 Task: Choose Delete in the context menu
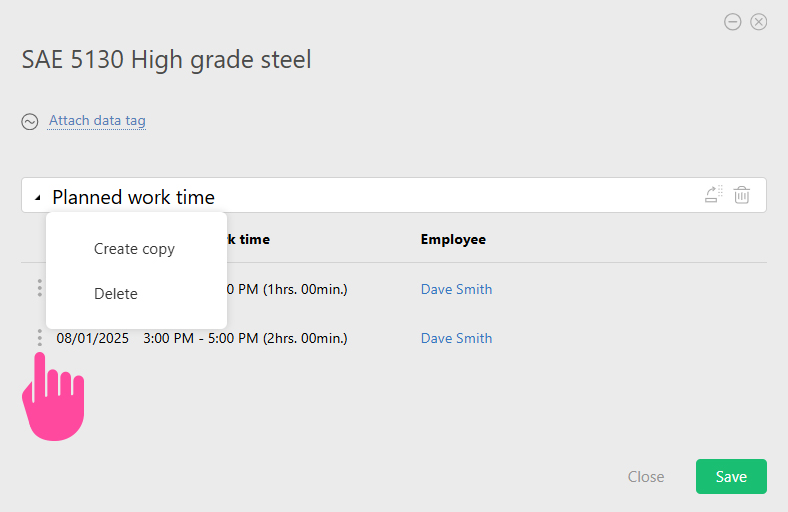click(x=116, y=293)
